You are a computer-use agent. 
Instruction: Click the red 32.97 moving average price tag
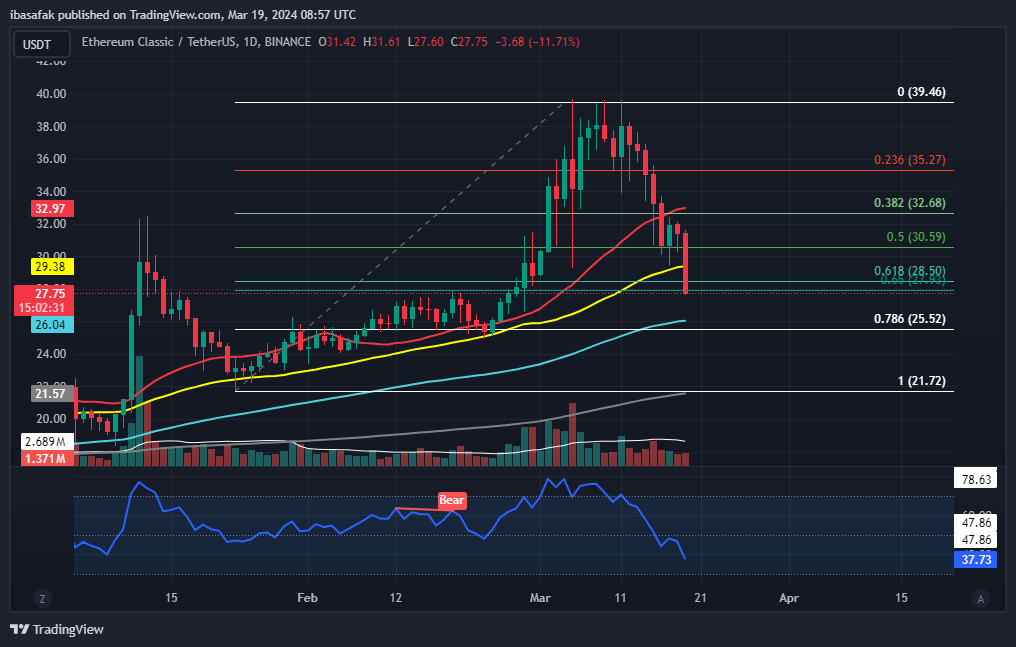(x=52, y=209)
